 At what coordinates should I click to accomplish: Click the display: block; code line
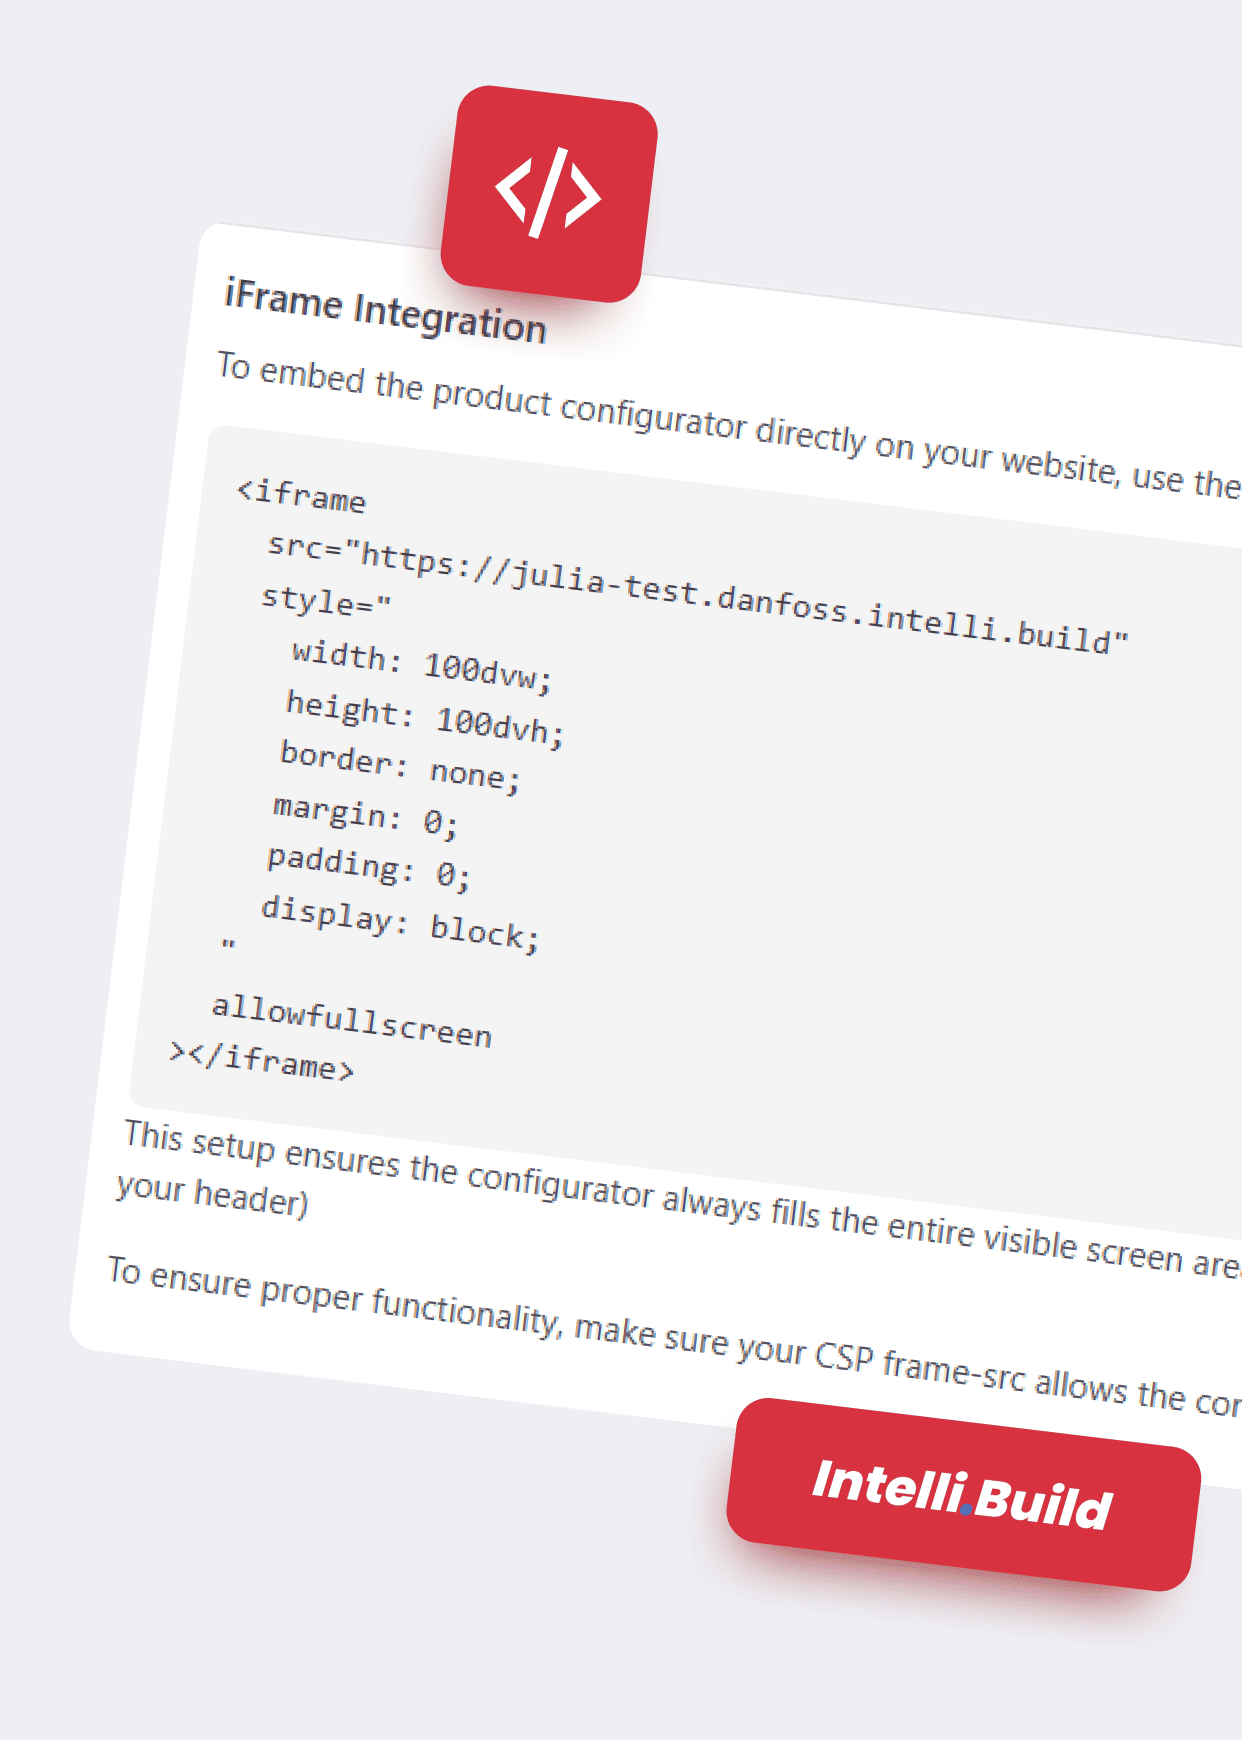tap(400, 924)
